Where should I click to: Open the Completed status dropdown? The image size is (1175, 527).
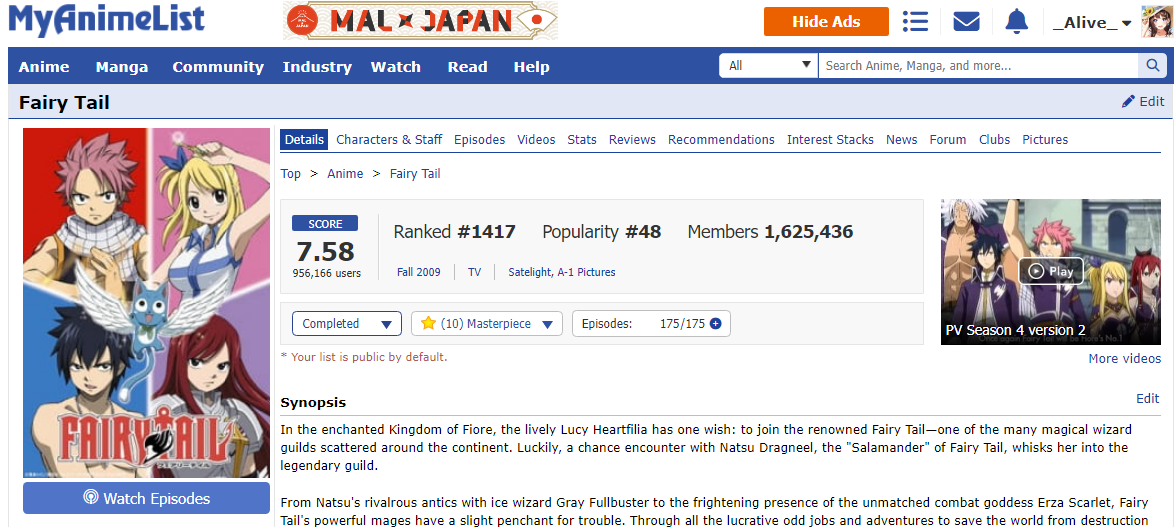[x=347, y=324]
